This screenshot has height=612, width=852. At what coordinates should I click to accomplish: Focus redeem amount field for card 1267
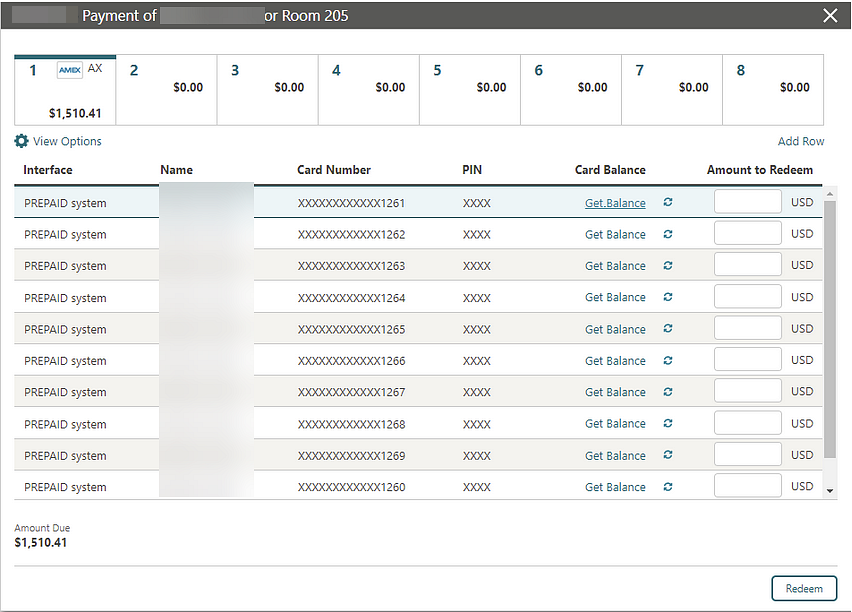(x=748, y=391)
